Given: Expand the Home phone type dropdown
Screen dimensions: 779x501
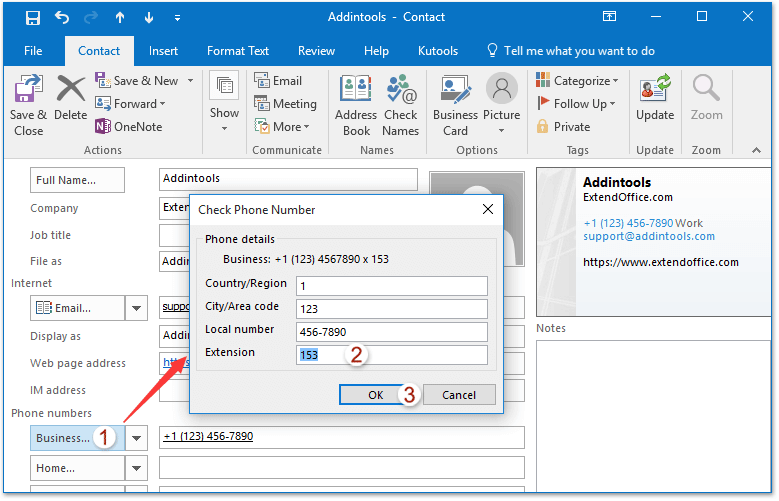Looking at the screenshot, I should [136, 468].
